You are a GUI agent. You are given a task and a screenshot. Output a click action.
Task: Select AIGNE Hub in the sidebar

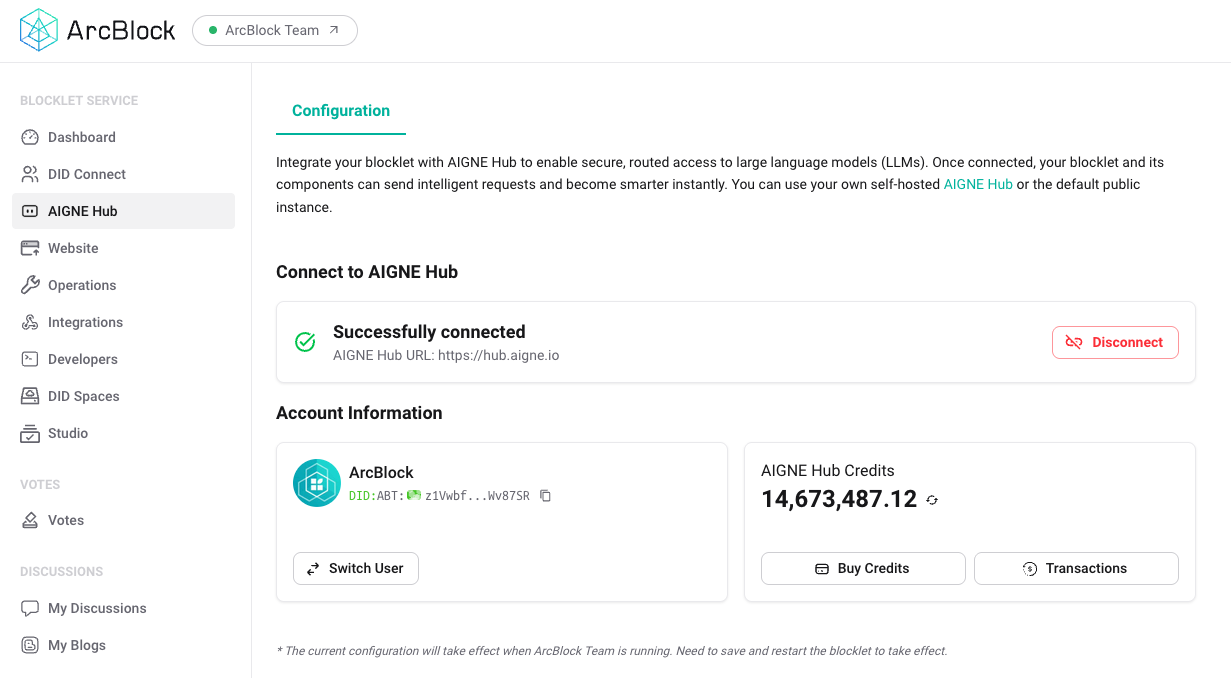point(83,211)
